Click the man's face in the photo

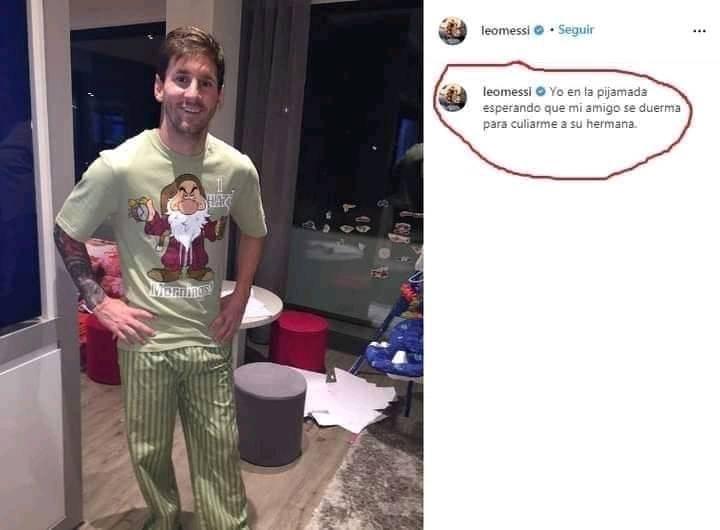(x=188, y=96)
